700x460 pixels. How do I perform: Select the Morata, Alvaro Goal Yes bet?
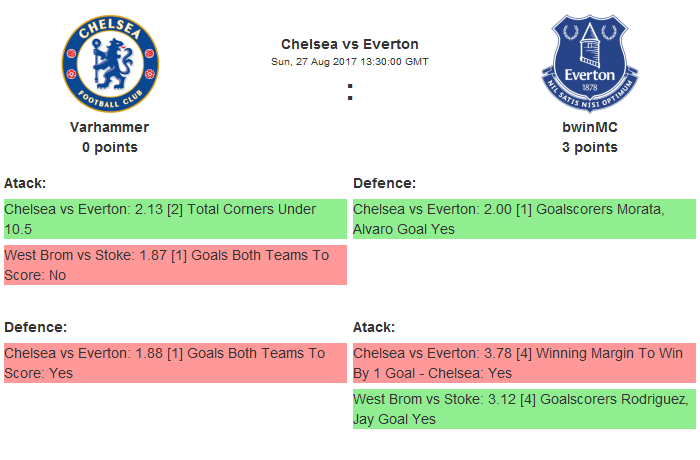523,219
